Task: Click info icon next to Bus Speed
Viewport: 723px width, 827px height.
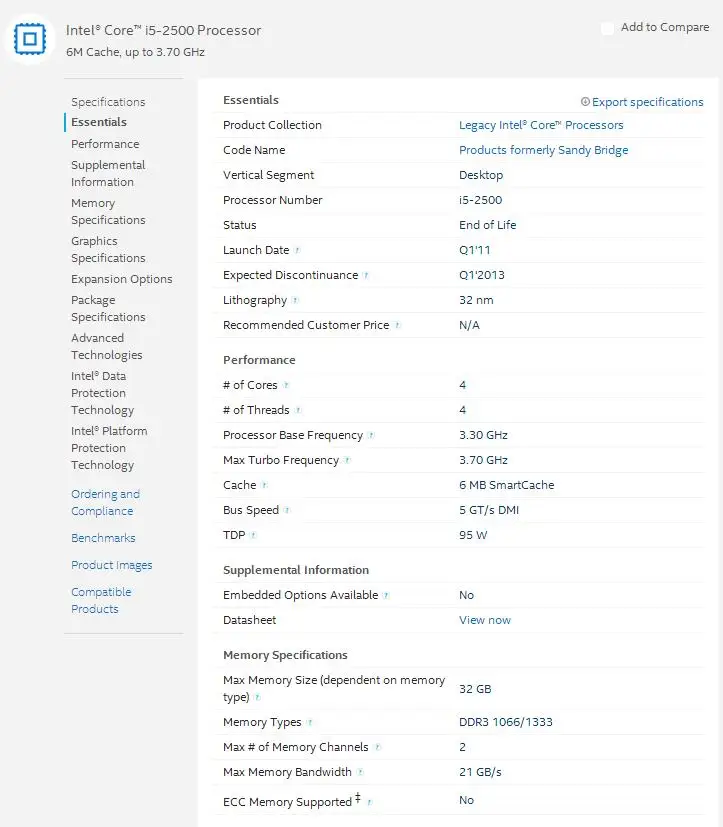Action: 287,510
